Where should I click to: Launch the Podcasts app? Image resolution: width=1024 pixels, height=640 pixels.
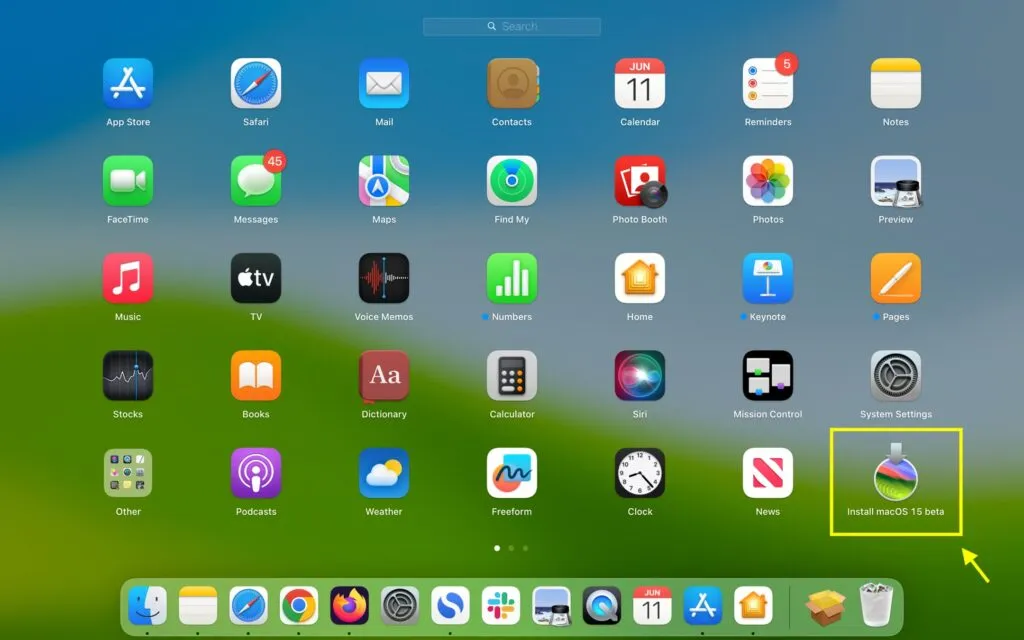[x=256, y=473]
